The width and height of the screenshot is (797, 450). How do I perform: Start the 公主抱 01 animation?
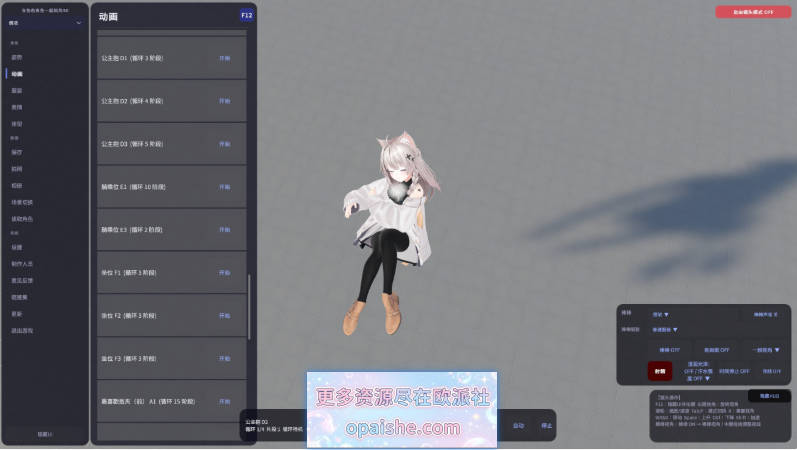point(225,58)
